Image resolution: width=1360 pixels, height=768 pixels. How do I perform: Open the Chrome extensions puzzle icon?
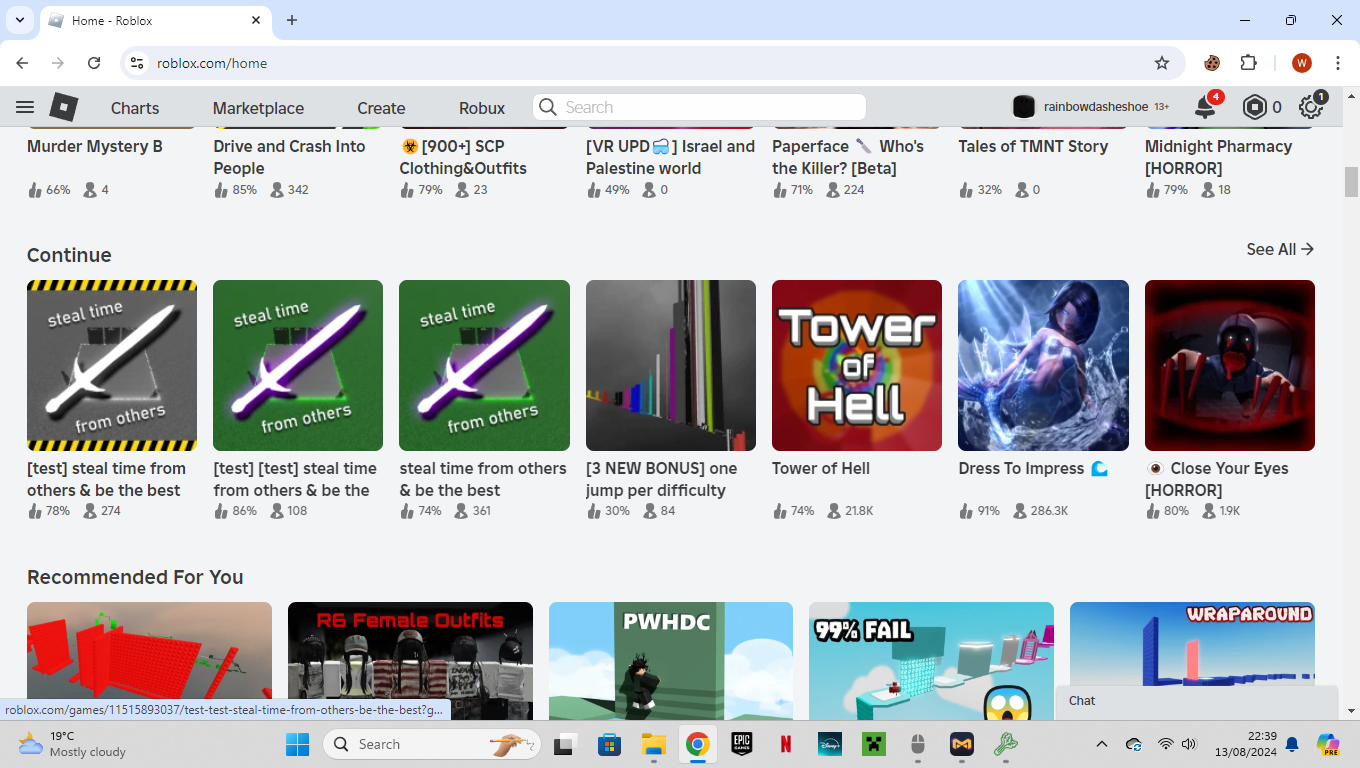click(1248, 63)
